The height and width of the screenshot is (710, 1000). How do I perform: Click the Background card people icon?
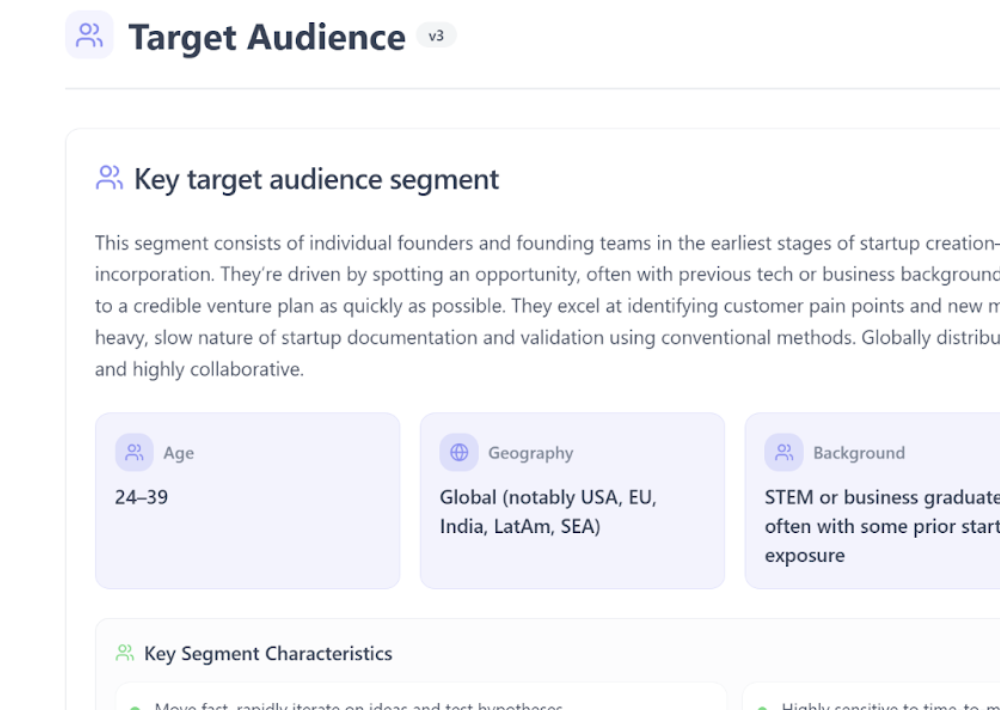coord(784,452)
